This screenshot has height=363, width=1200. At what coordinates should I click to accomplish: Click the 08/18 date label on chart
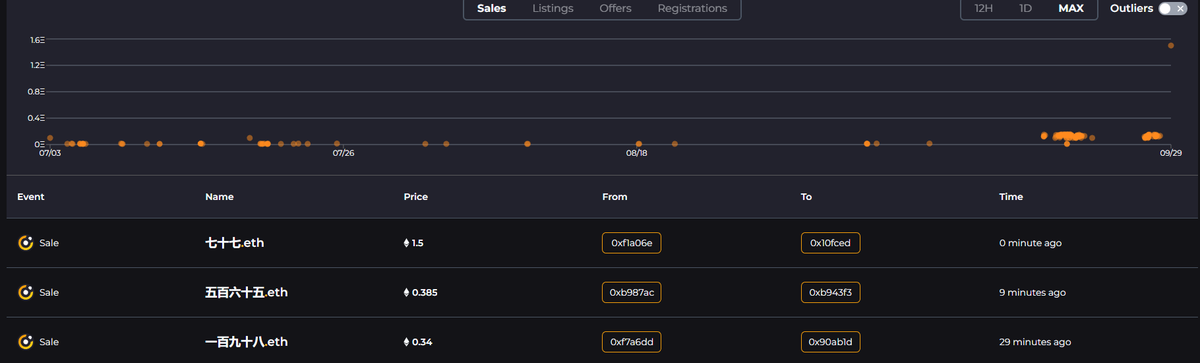(637, 153)
